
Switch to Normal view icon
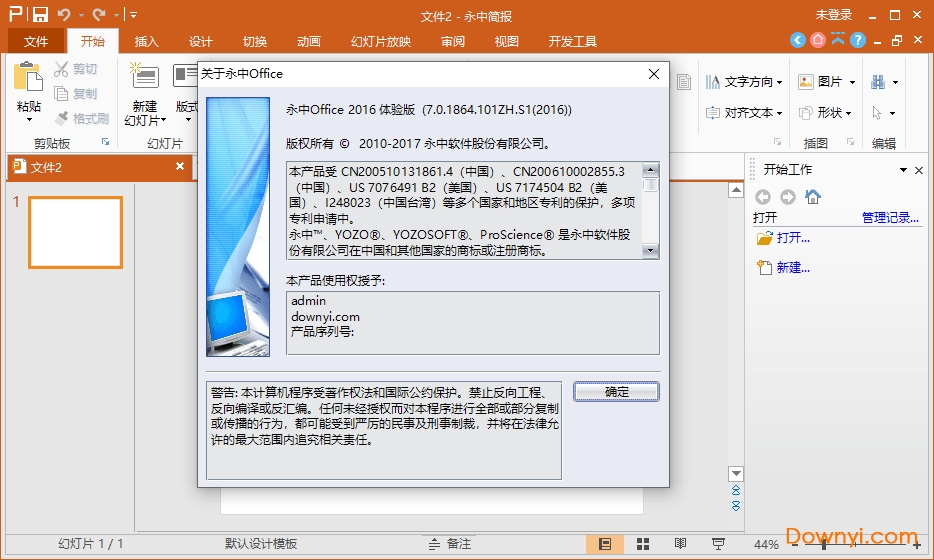(x=605, y=543)
